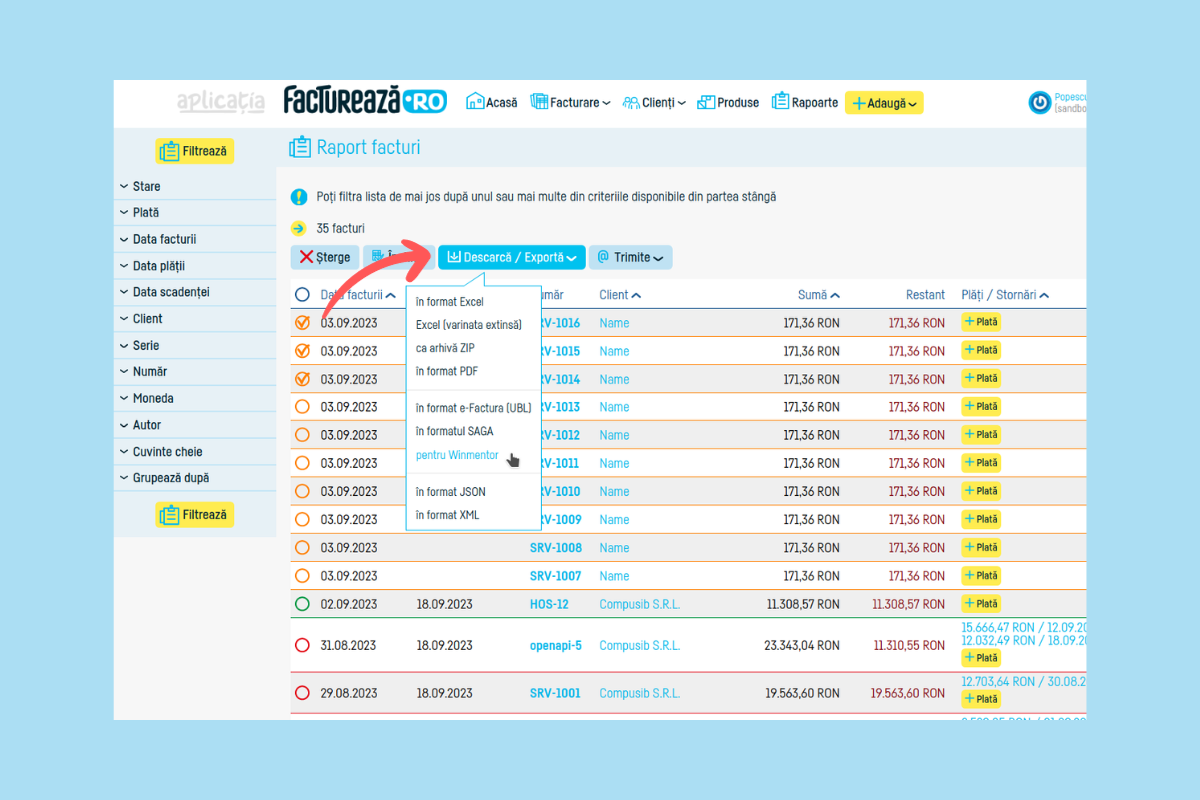Click the power icon next to the username
The width and height of the screenshot is (1200, 800).
(1040, 102)
